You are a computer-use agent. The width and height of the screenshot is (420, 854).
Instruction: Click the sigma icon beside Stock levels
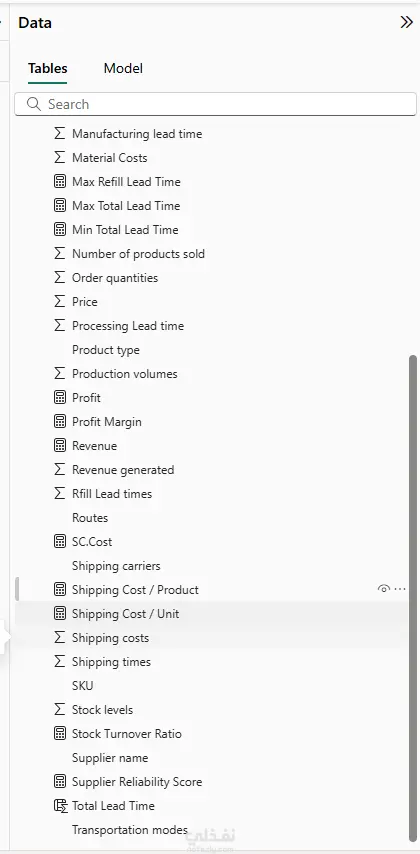tap(60, 710)
